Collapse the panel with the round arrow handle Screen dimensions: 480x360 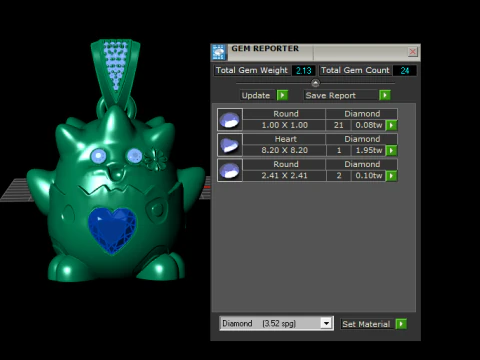pyautogui.click(x=315, y=83)
